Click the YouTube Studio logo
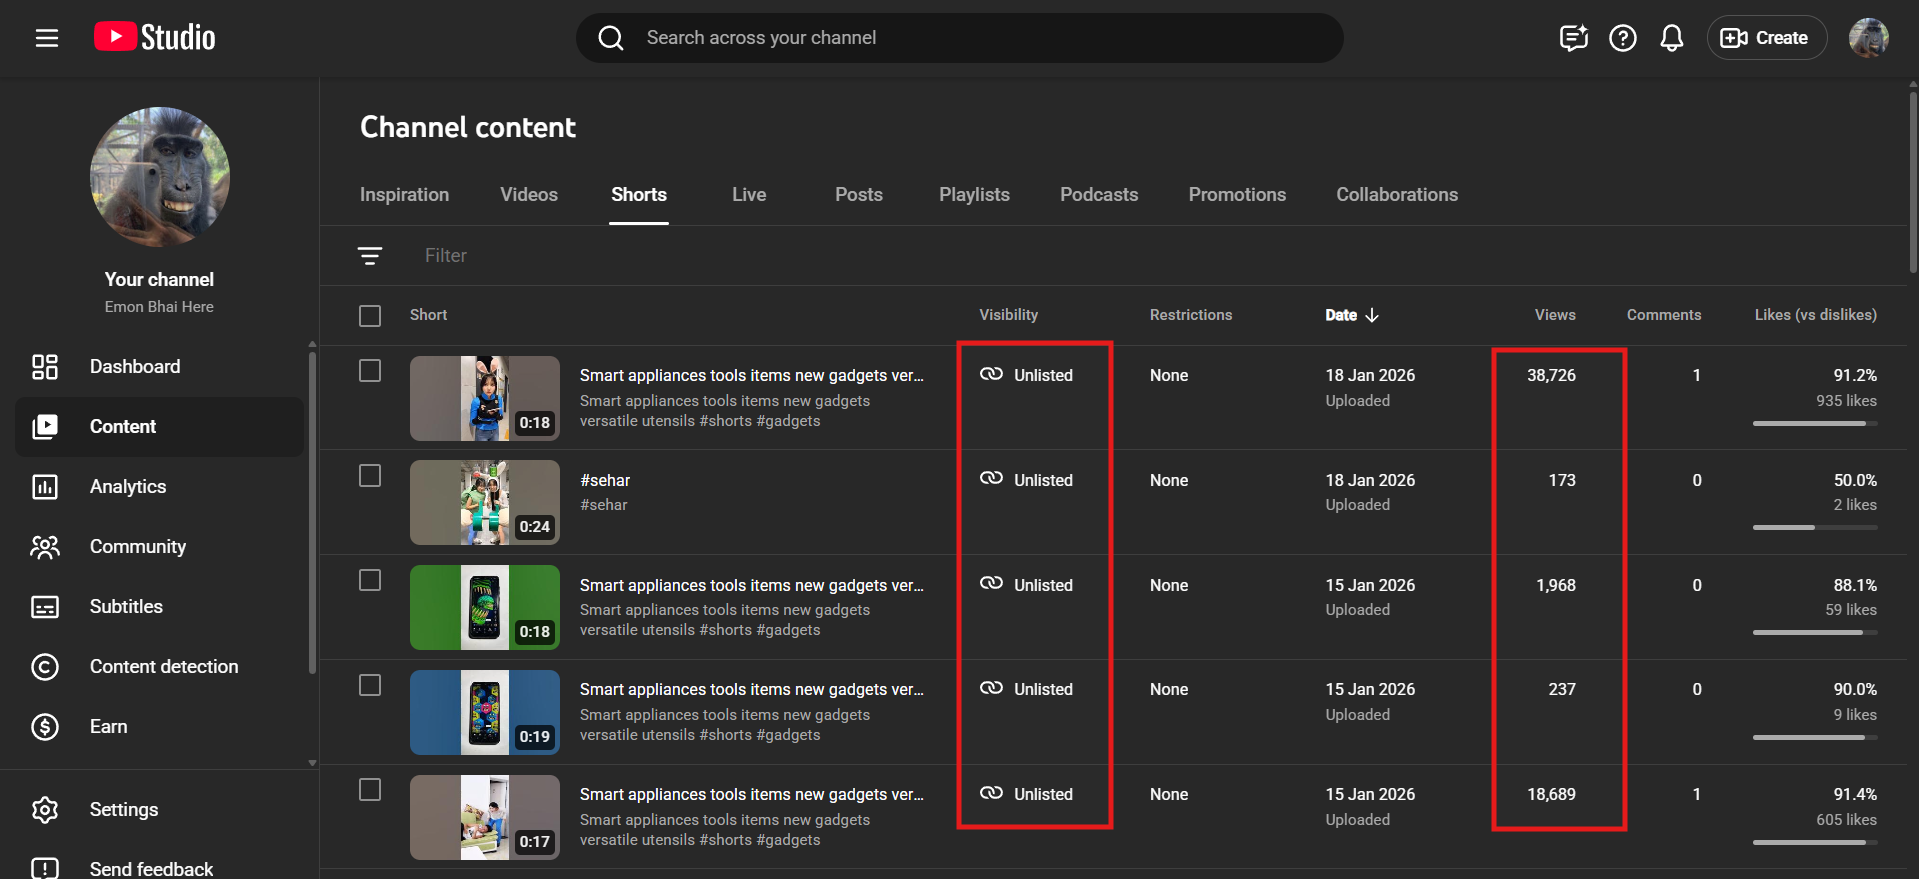The height and width of the screenshot is (879, 1919). [x=155, y=38]
